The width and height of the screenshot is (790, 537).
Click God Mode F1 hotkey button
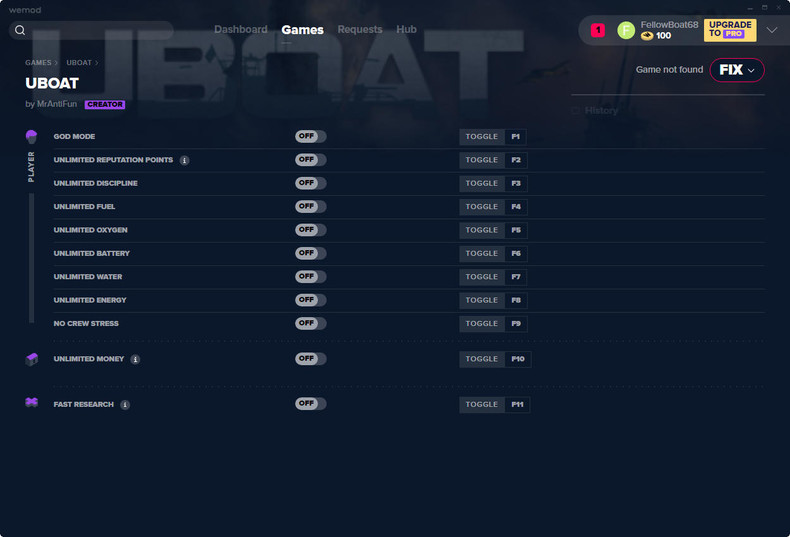click(515, 137)
